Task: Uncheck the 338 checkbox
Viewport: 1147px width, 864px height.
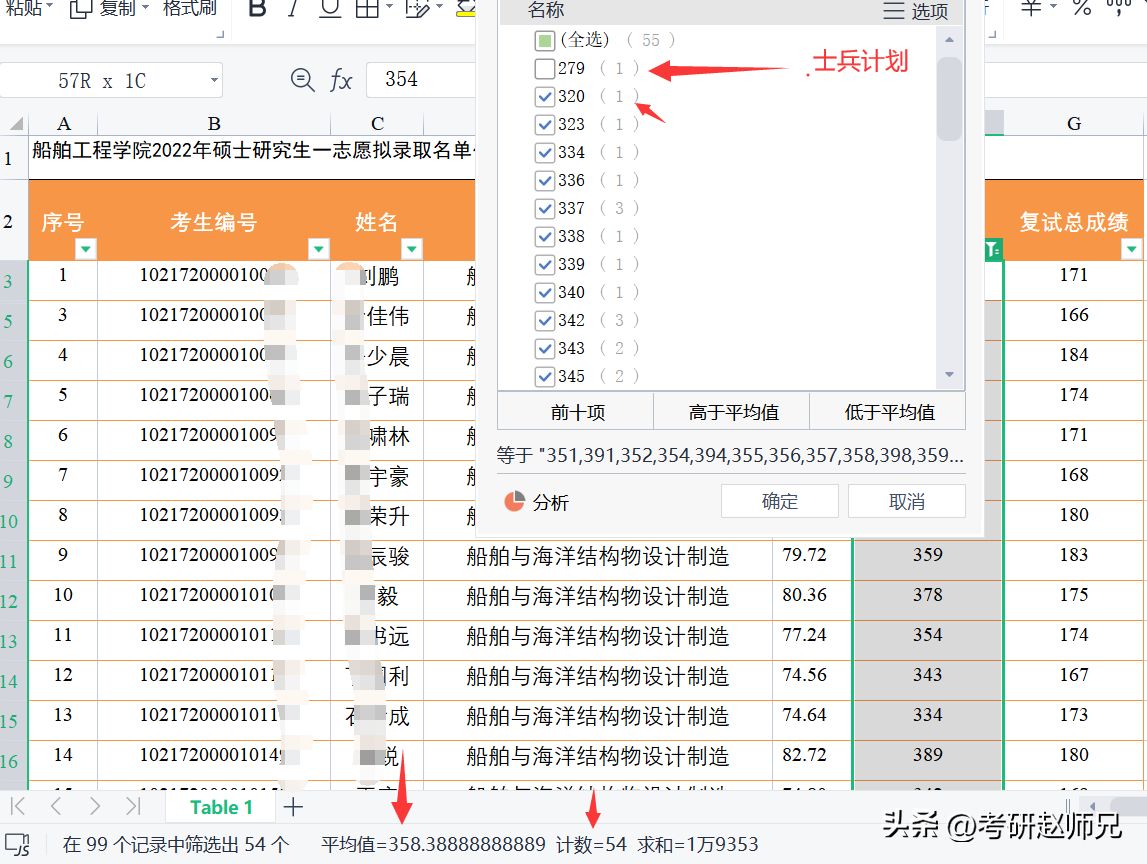Action: (544, 236)
